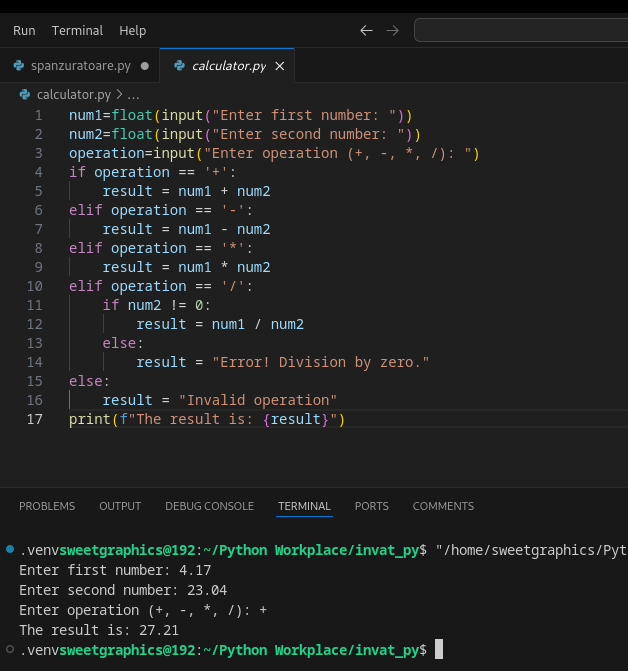
Task: Open the PORTS panel tab
Action: tap(372, 506)
